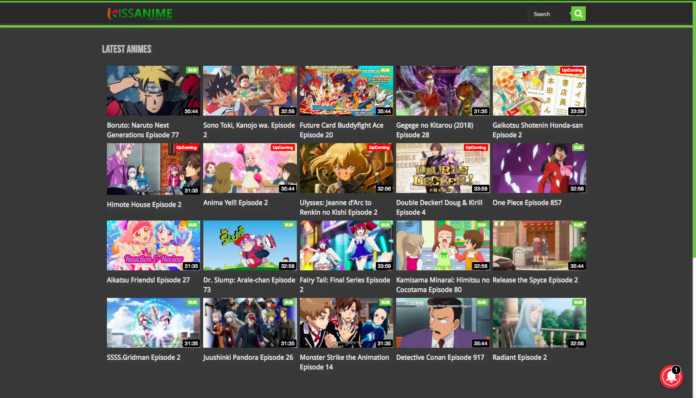Click Double Decker! Doug & Kirill title link
Viewport: 696px width, 398px height.
(439, 208)
